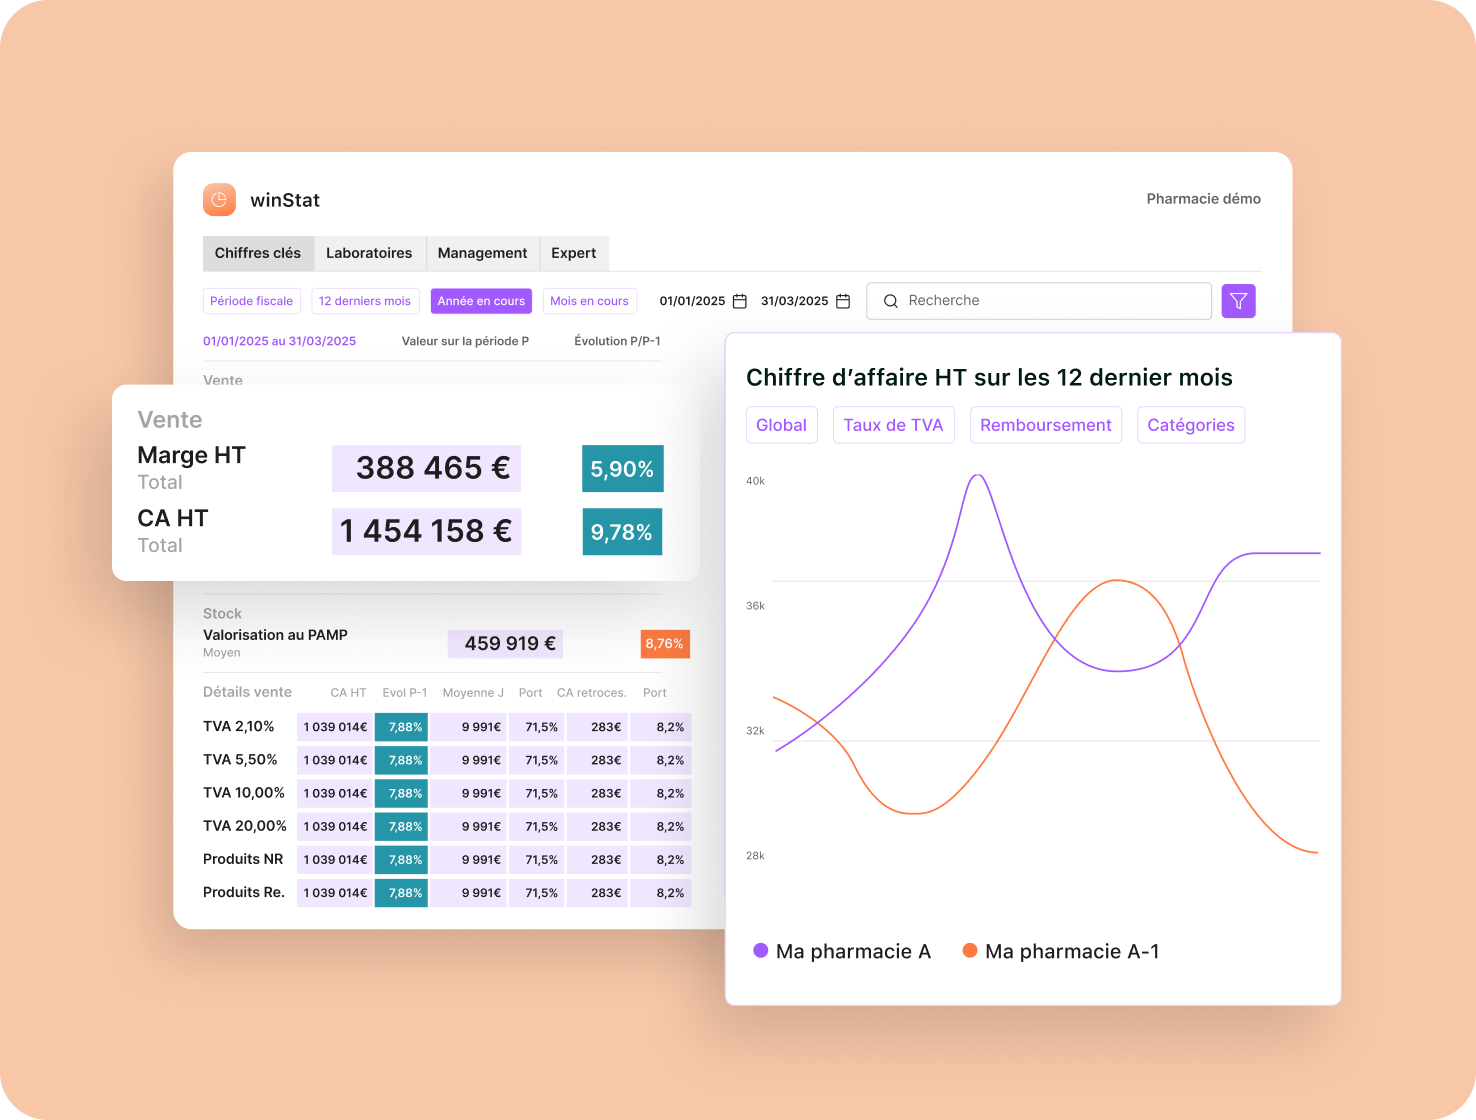Click the winStat orange logo icon
The height and width of the screenshot is (1120, 1476).
219,200
